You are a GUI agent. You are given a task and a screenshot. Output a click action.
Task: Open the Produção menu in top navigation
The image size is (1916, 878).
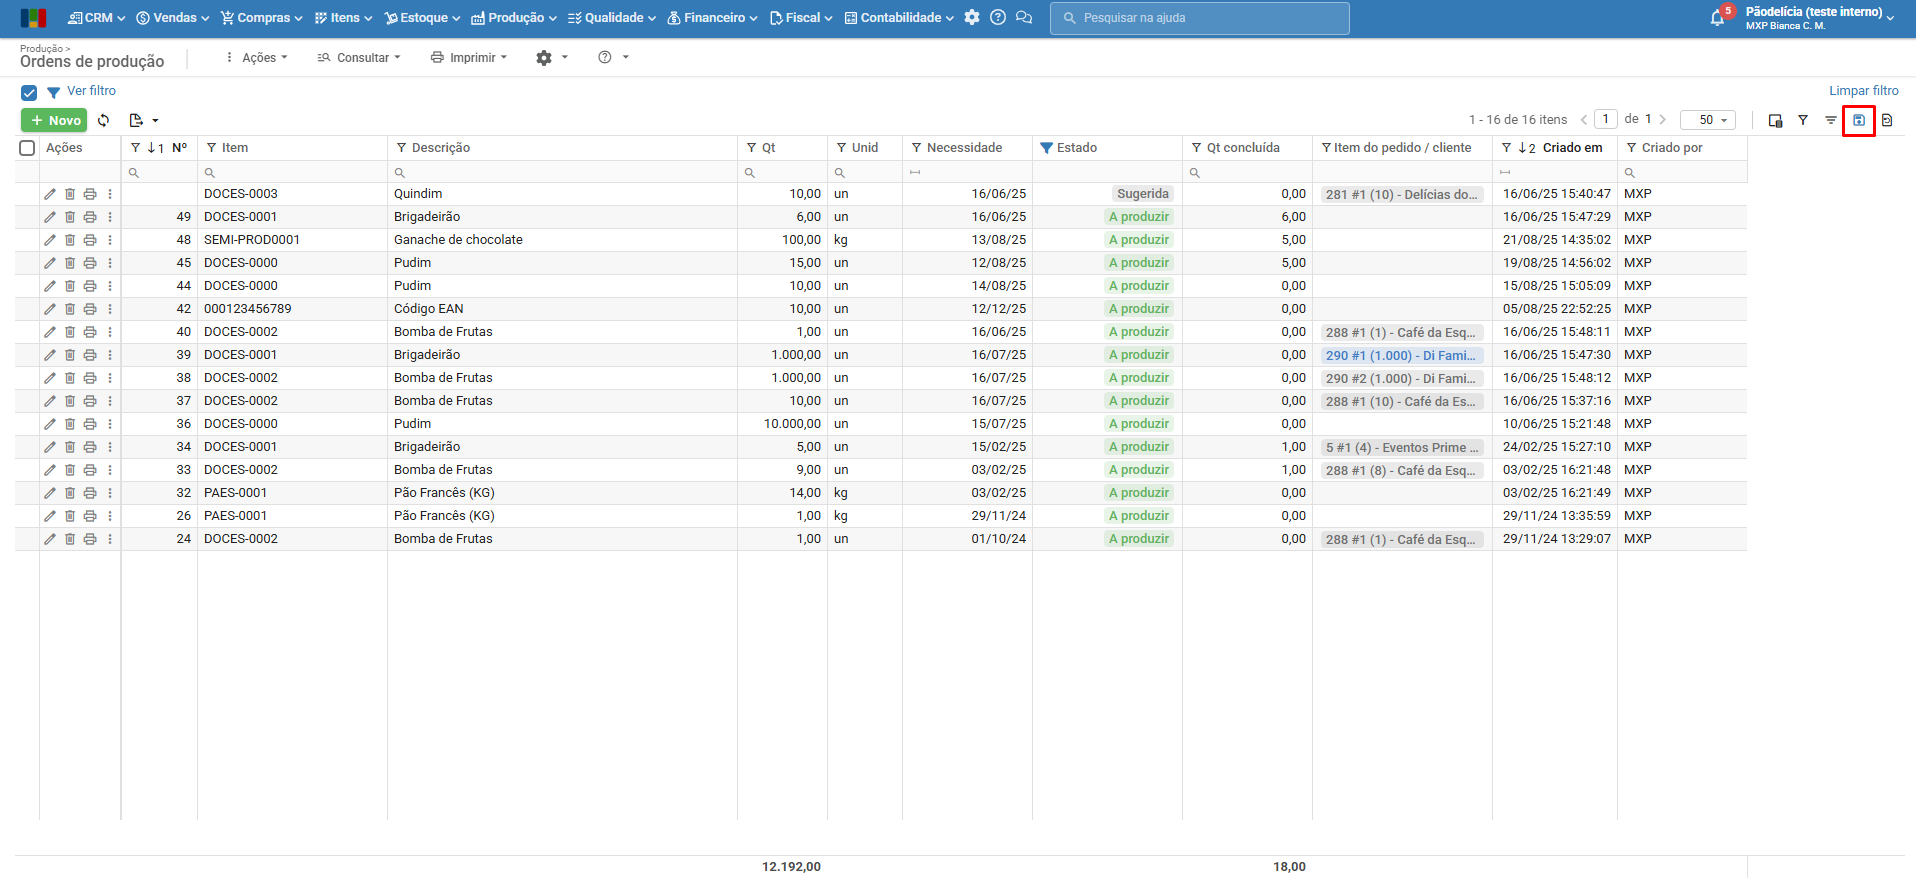[x=514, y=18]
